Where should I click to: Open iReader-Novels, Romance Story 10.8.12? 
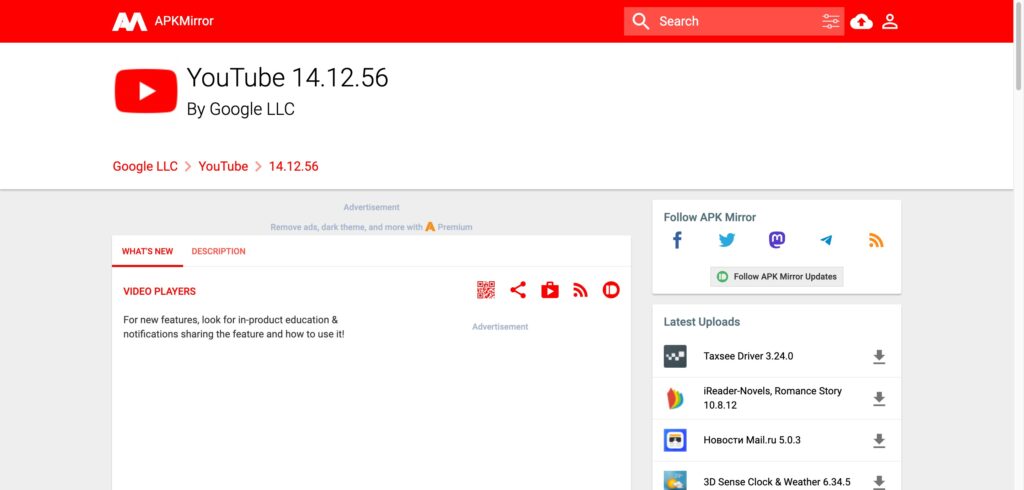(773, 398)
